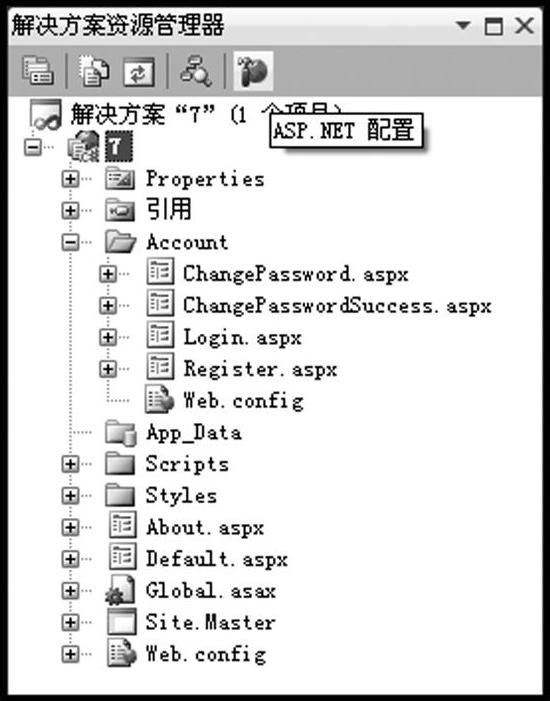Click the Properties toolbar icon
The height and width of the screenshot is (701, 550).
pos(38,70)
